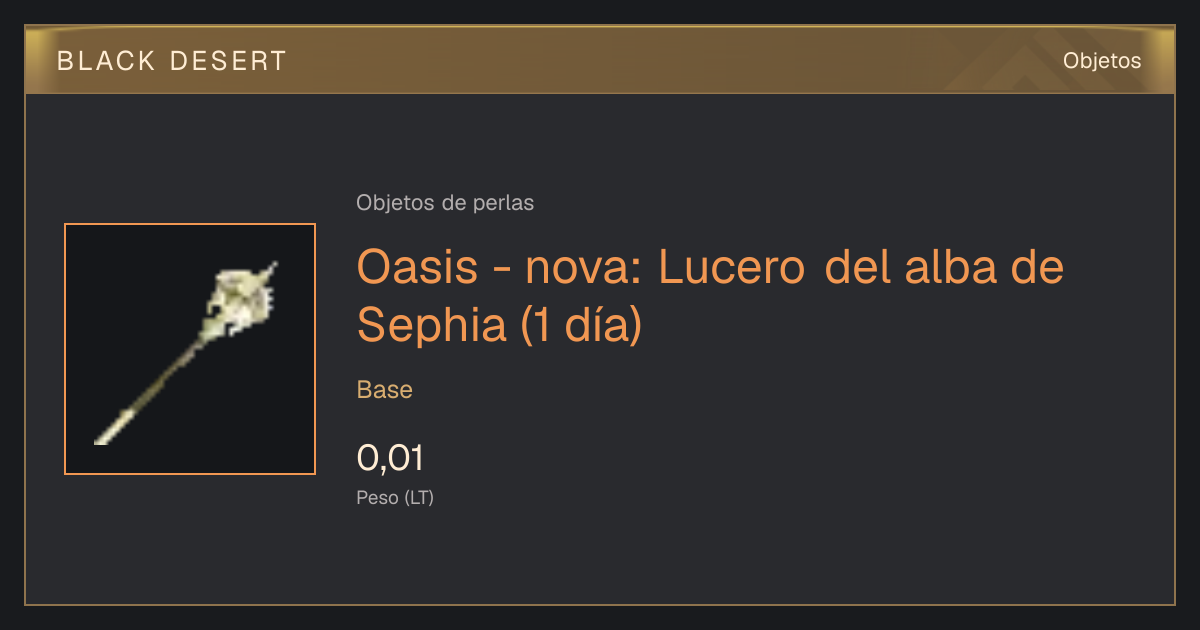The height and width of the screenshot is (630, 1200).
Task: Click the chevron emblem in the header banner
Action: pyautogui.click(x=1008, y=66)
